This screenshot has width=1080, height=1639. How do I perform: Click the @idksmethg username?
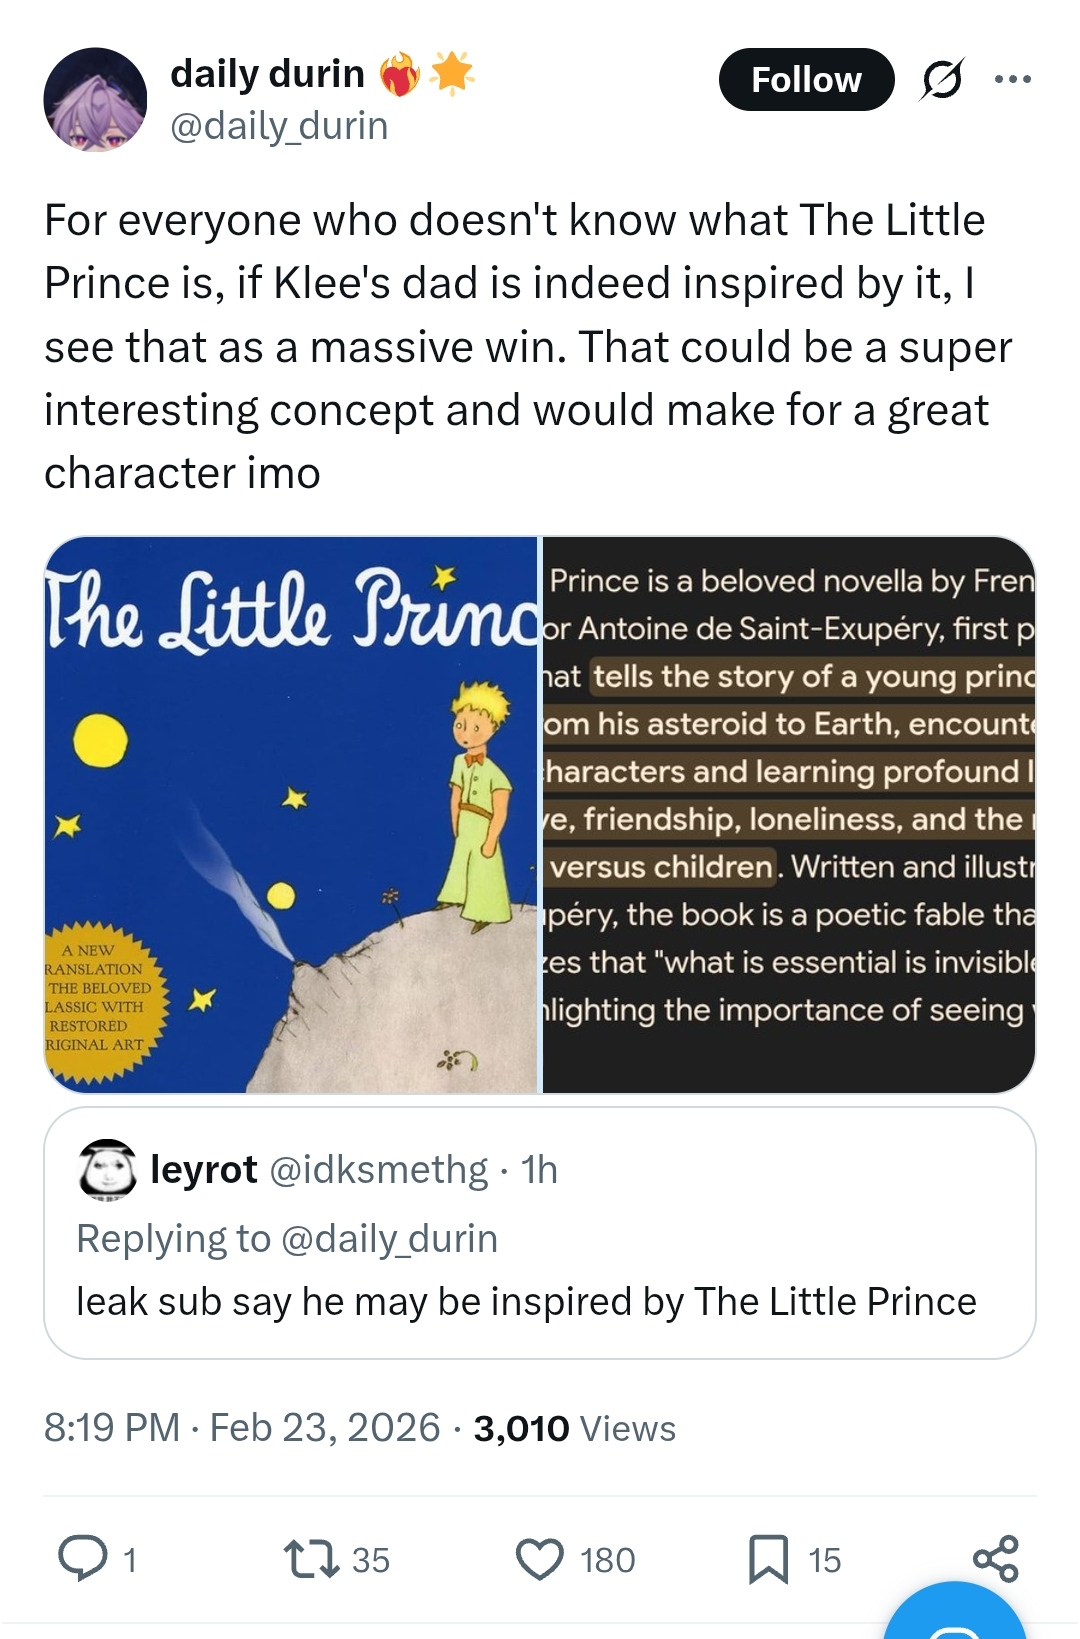[379, 1169]
